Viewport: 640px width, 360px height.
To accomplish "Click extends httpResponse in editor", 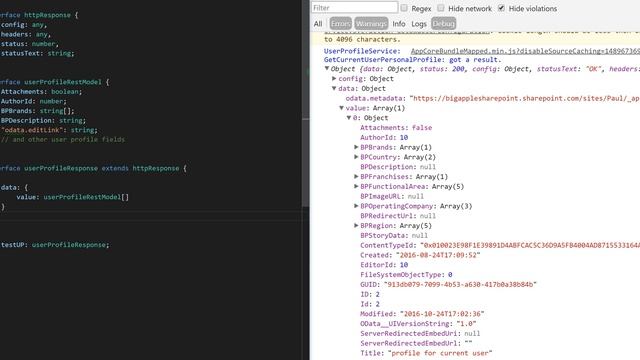I will pyautogui.click(x=140, y=168).
